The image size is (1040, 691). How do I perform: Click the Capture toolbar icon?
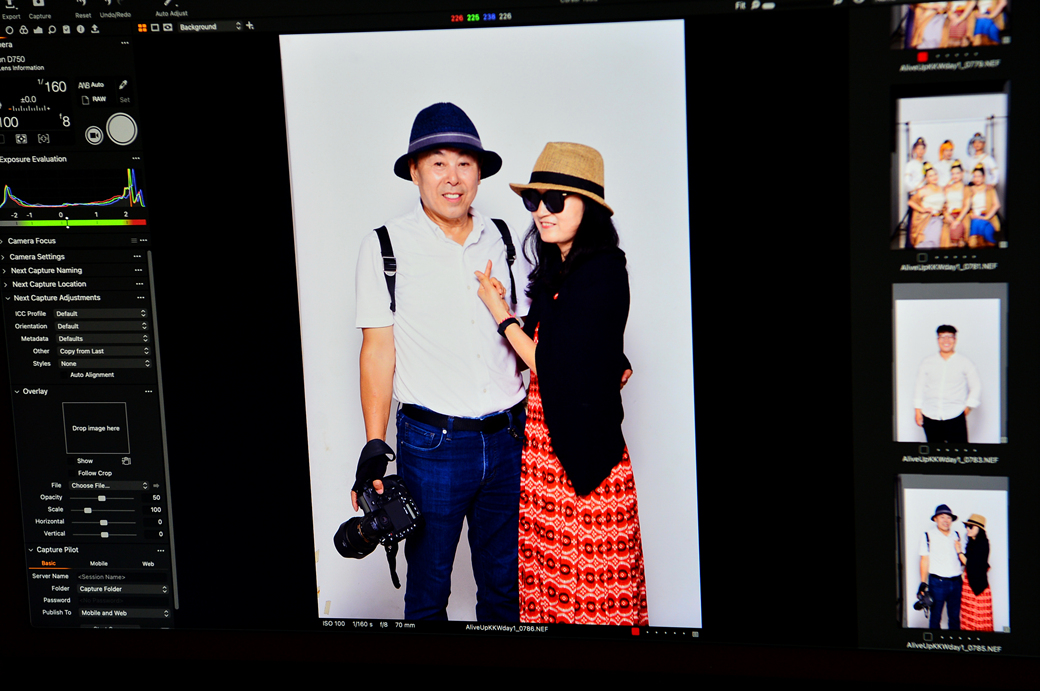[38, 3]
